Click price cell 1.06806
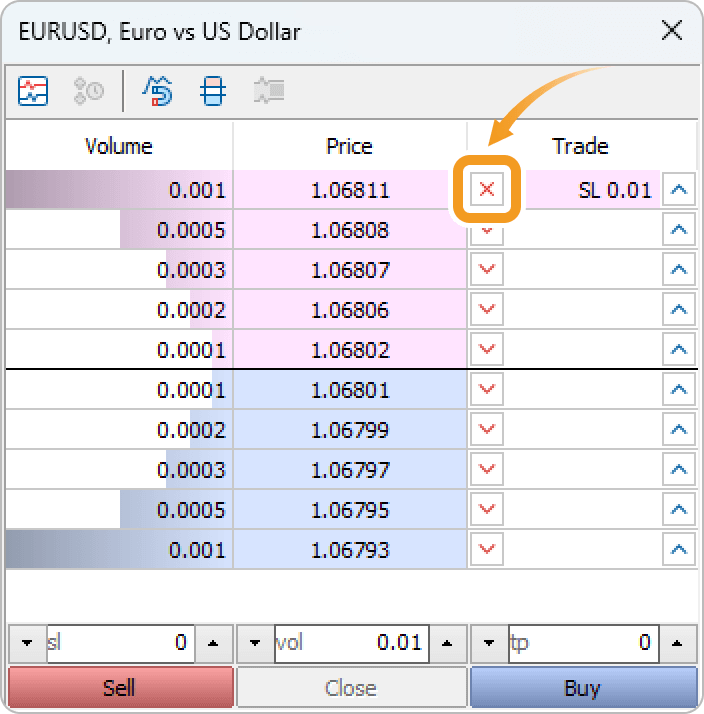Image resolution: width=704 pixels, height=714 pixels. 350,310
